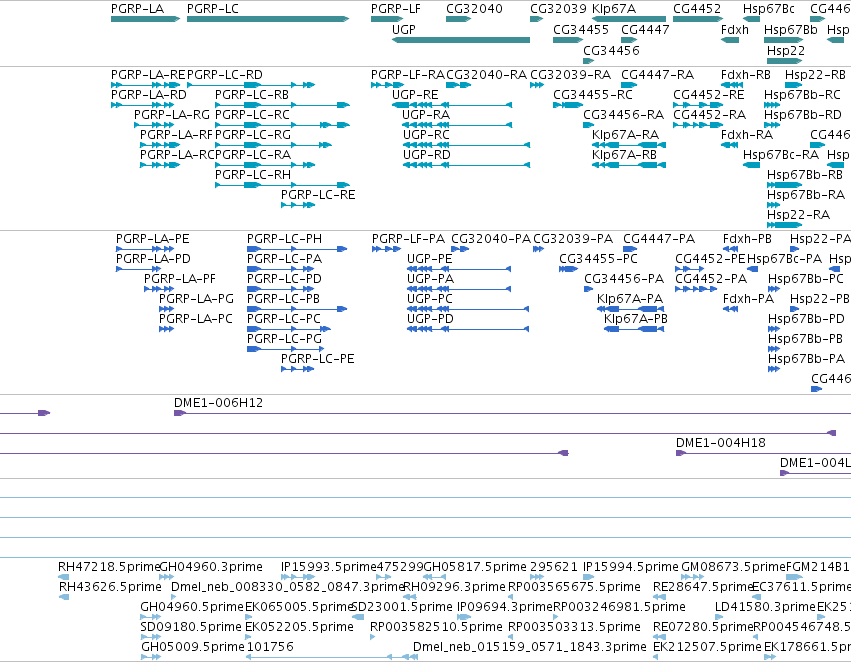Select transcript PGRP-LC-RB

point(252,95)
